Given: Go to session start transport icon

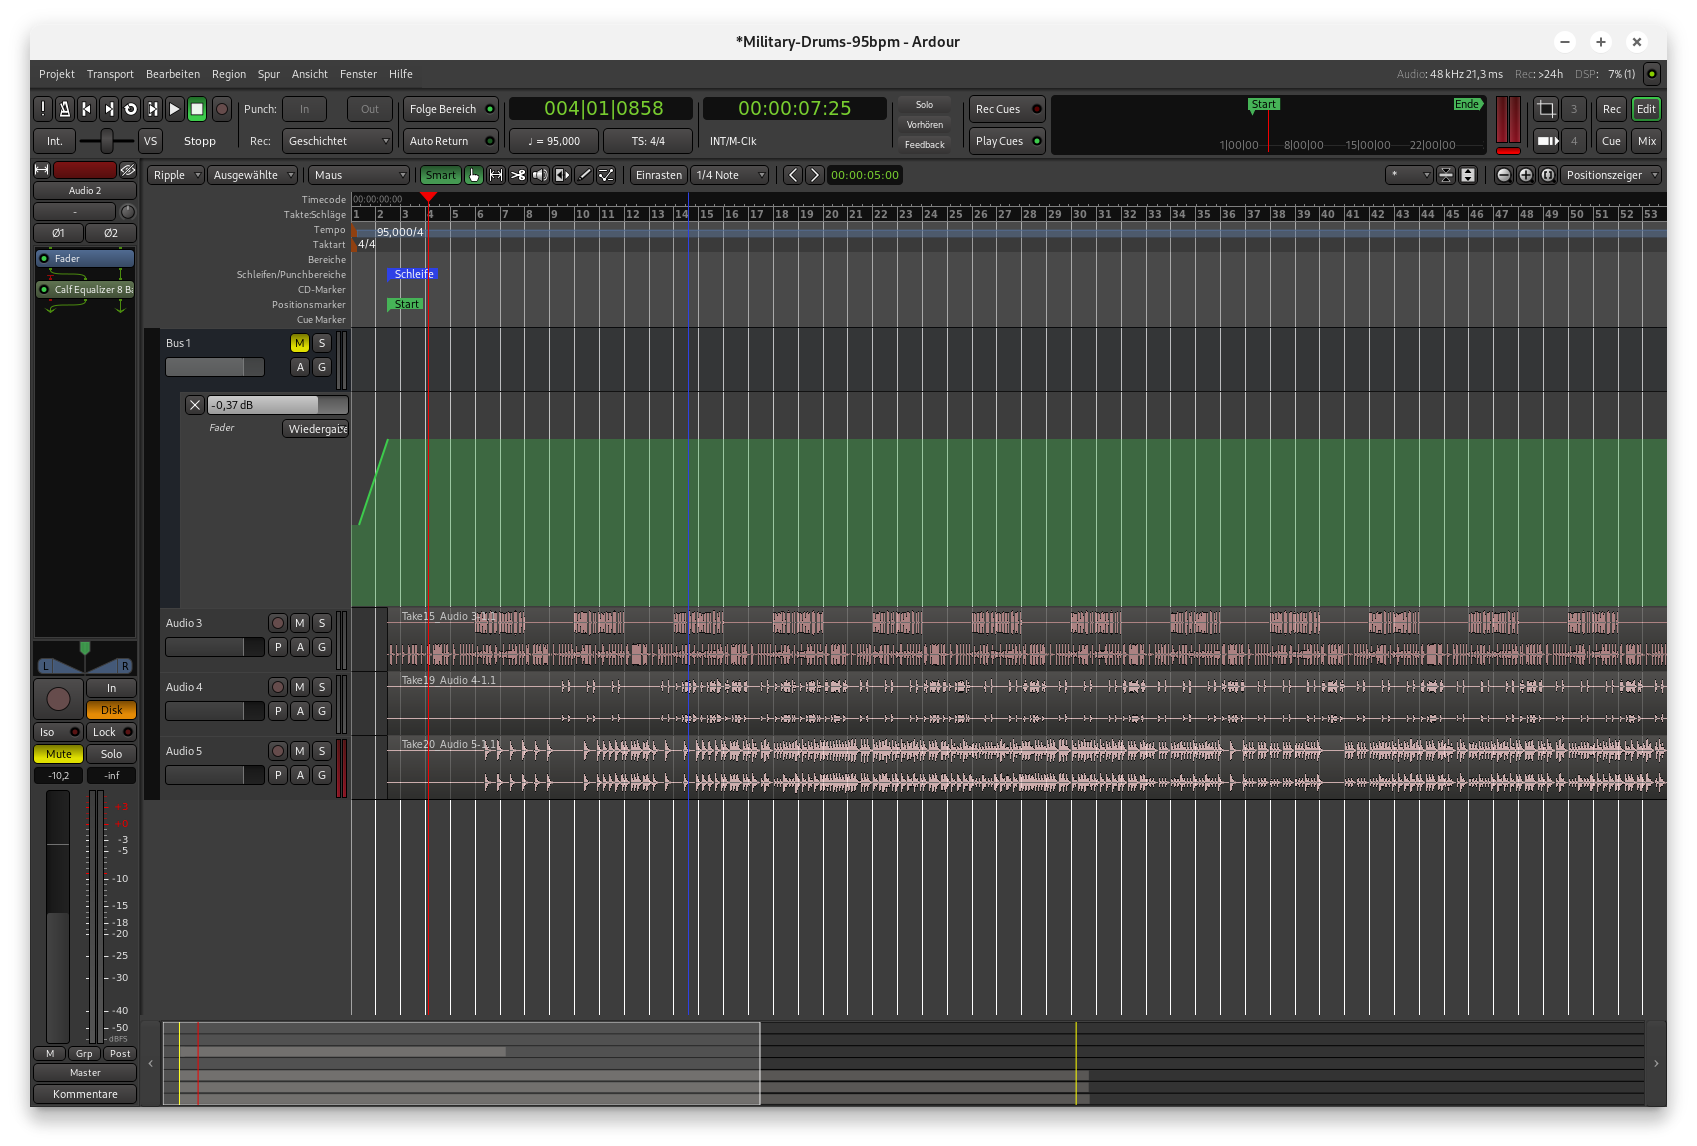Looking at the screenshot, I should (x=87, y=109).
